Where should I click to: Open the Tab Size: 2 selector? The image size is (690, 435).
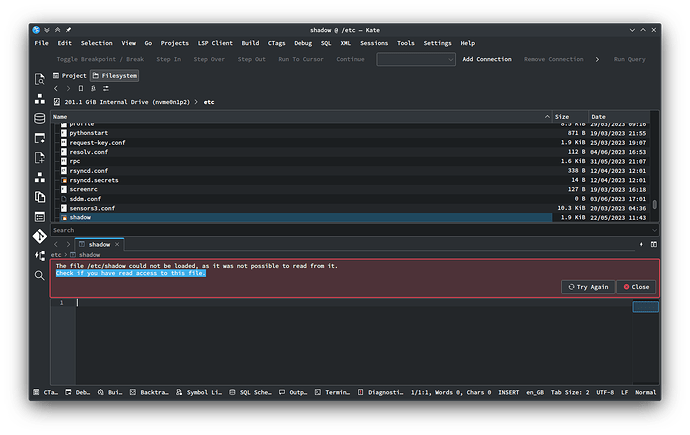[570, 392]
